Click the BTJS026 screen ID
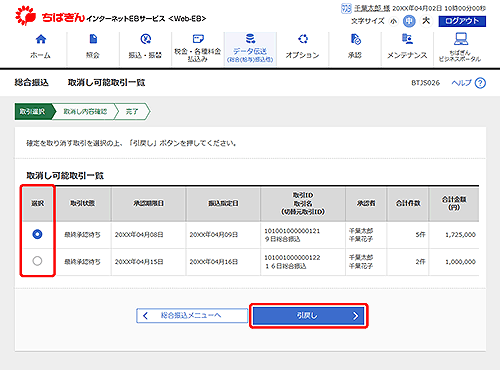This screenshot has height=370, width=500. [425, 83]
